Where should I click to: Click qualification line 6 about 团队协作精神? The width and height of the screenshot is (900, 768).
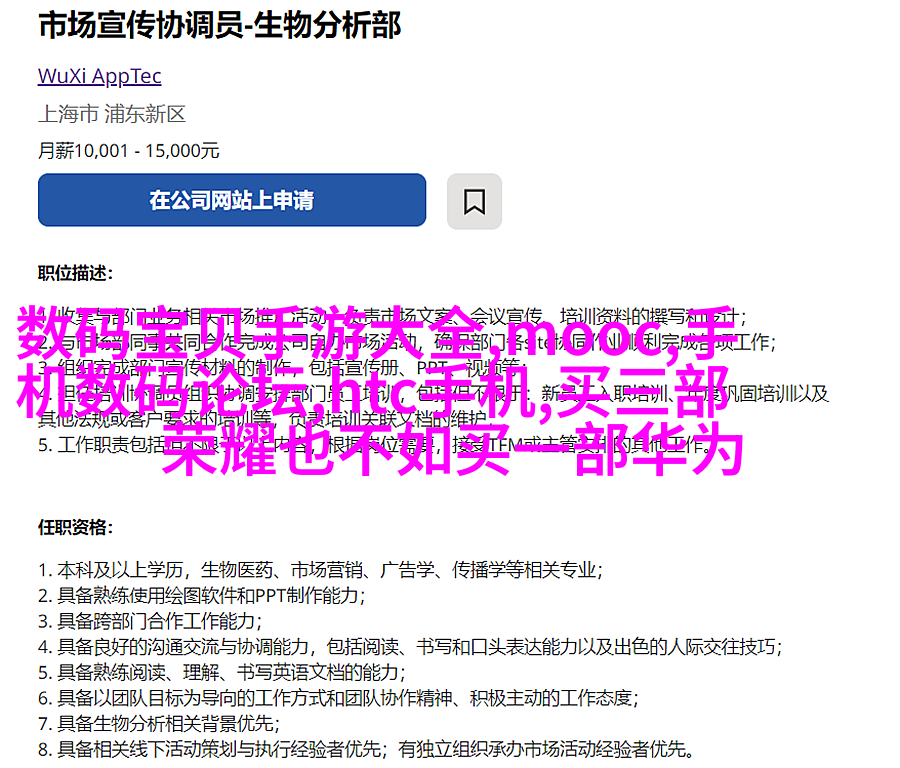click(338, 698)
